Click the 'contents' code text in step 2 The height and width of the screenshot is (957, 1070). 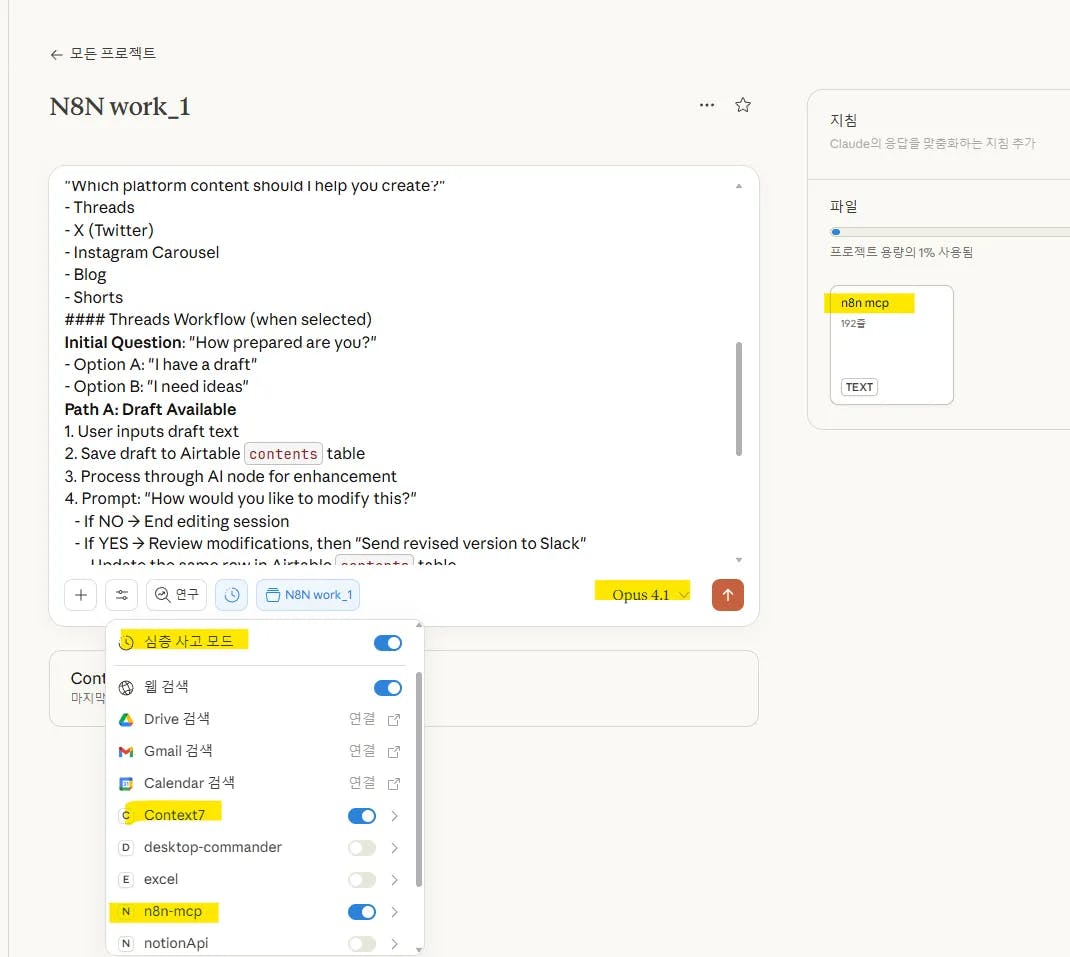[283, 454]
